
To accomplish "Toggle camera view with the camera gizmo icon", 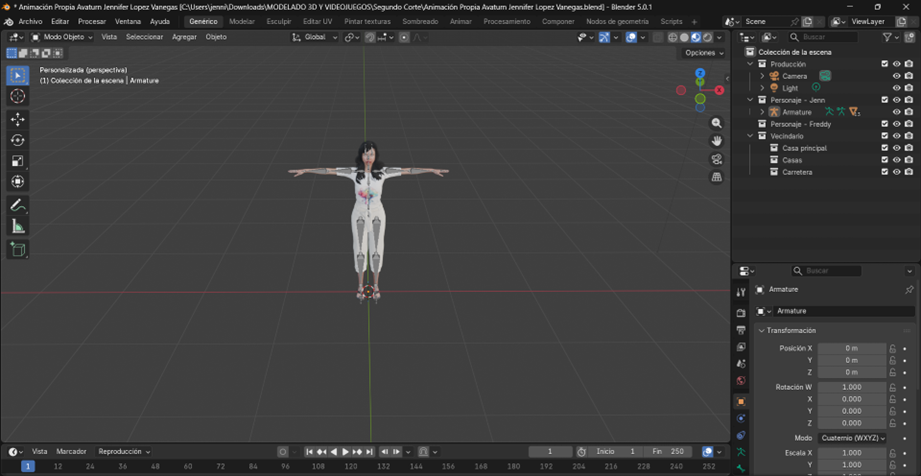I will tap(717, 159).
